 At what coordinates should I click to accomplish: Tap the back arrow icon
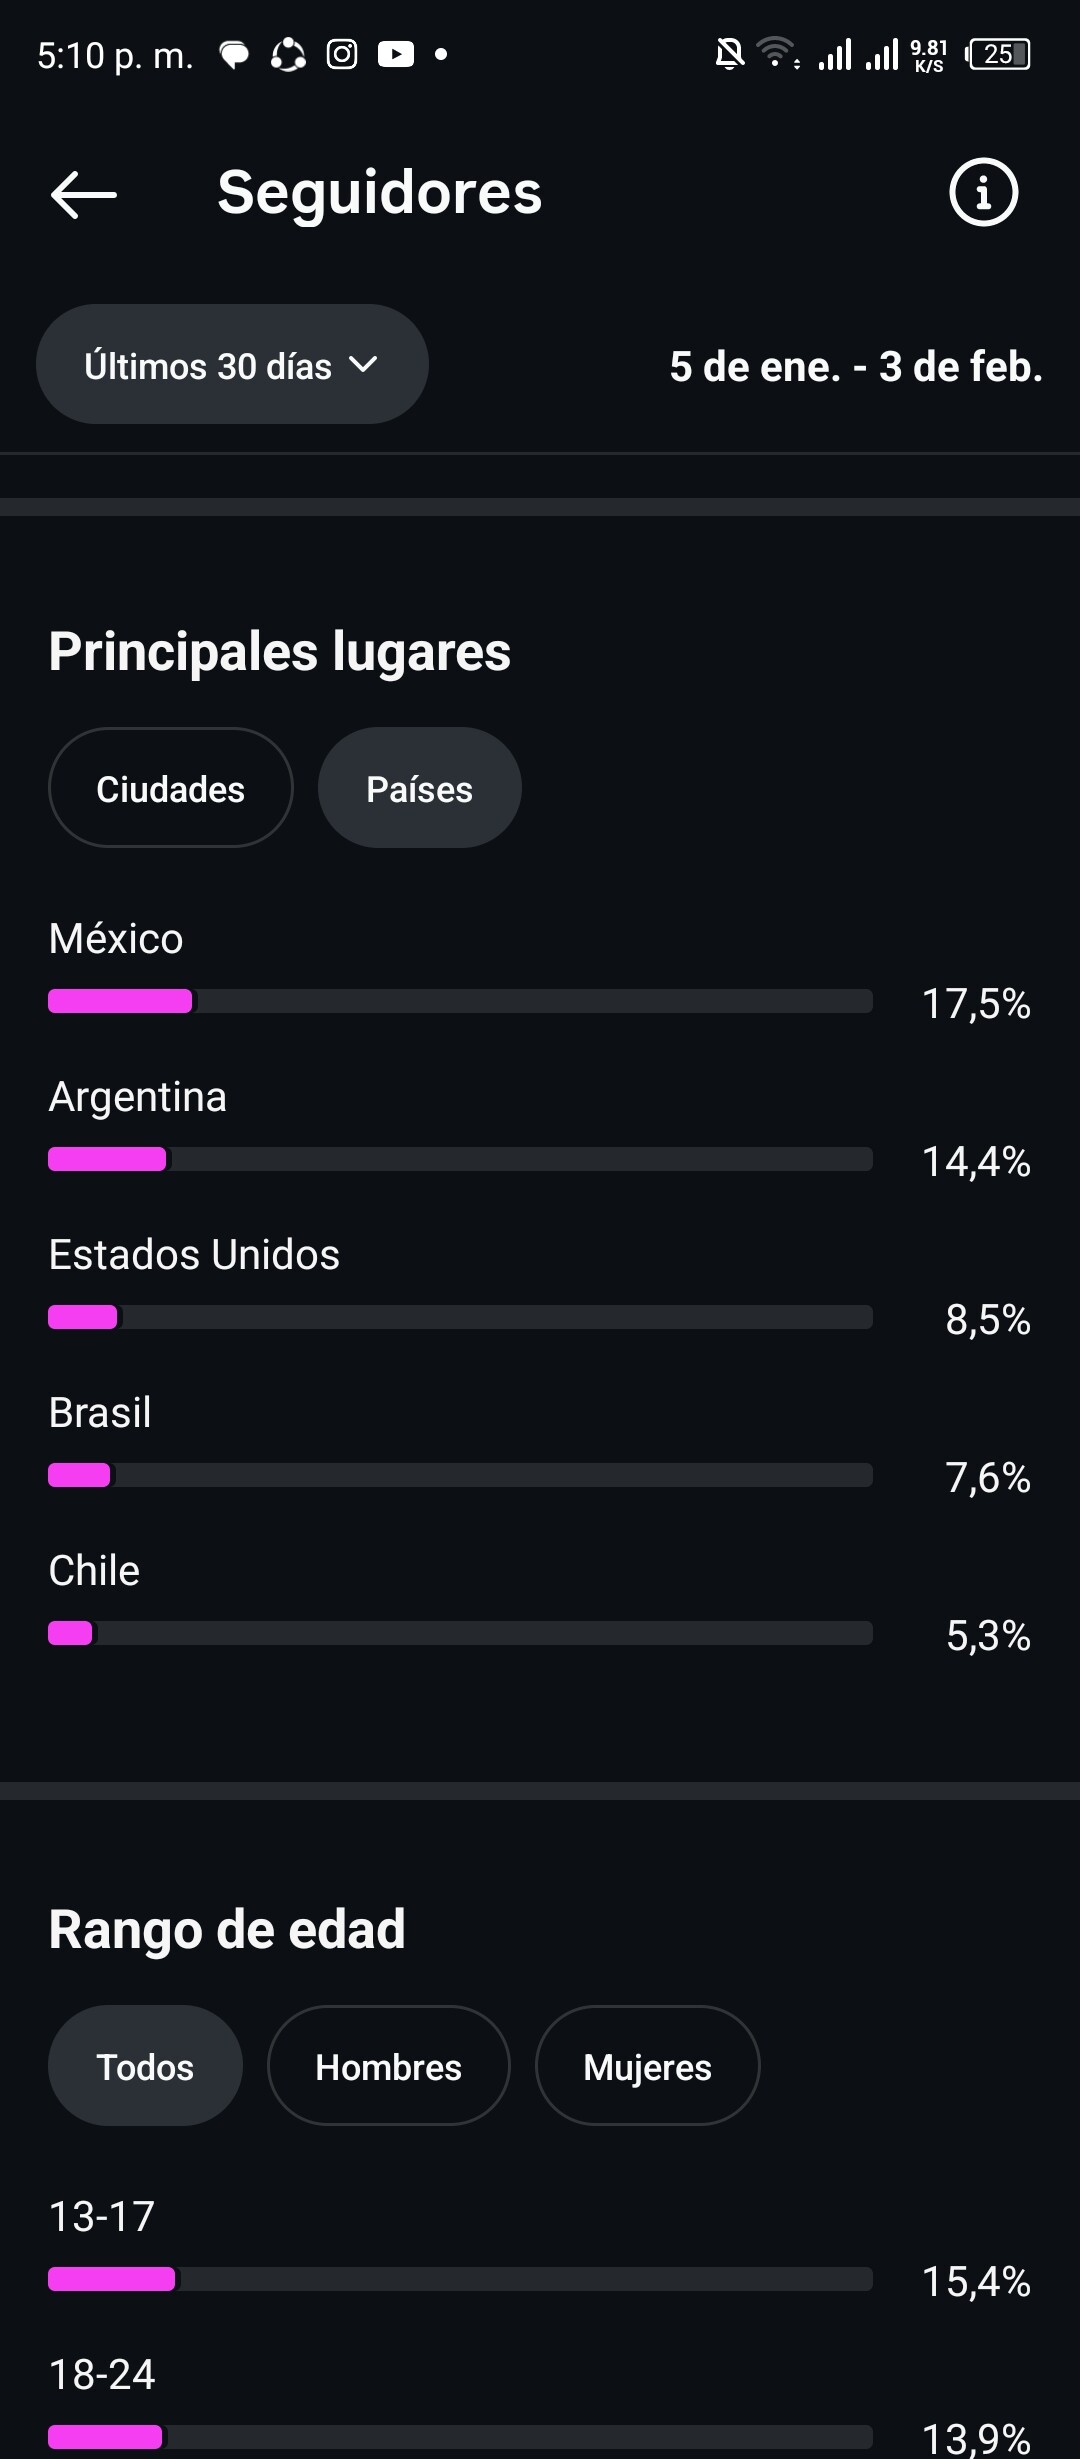pyautogui.click(x=84, y=194)
